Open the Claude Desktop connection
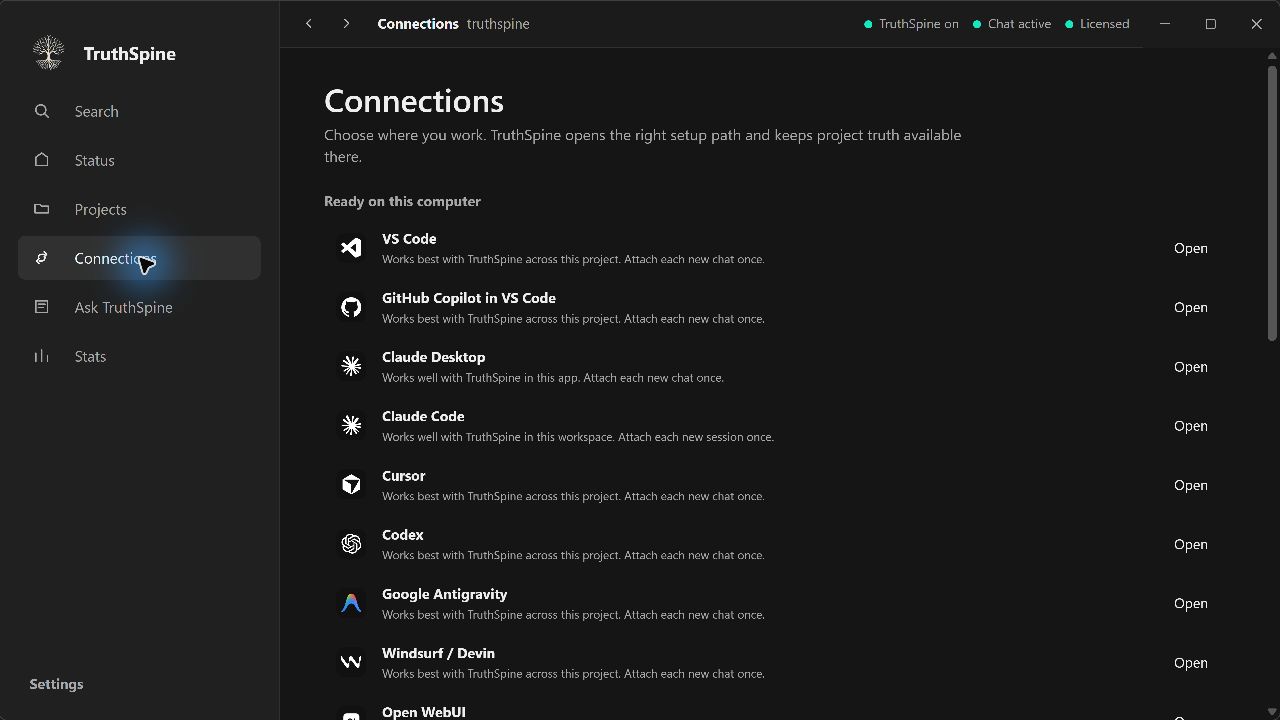Screen dimensions: 1280x720 pos(1190,367)
